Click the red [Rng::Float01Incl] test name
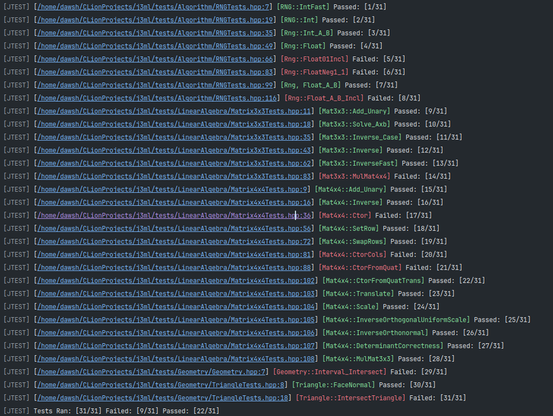 (x=314, y=59)
